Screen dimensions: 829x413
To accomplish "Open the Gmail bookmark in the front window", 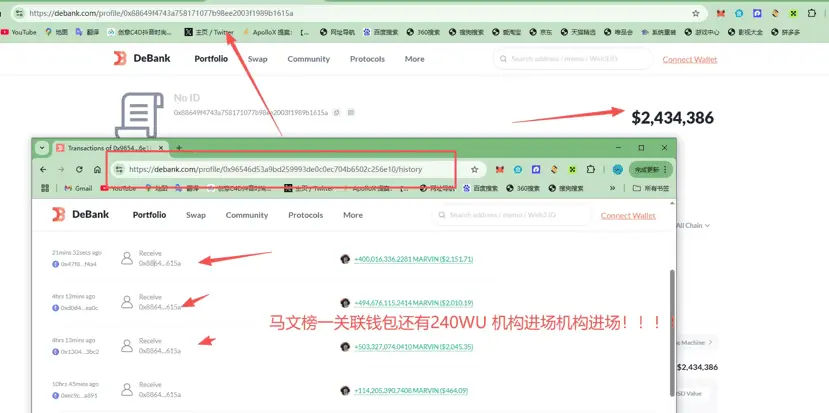I will (x=78, y=188).
